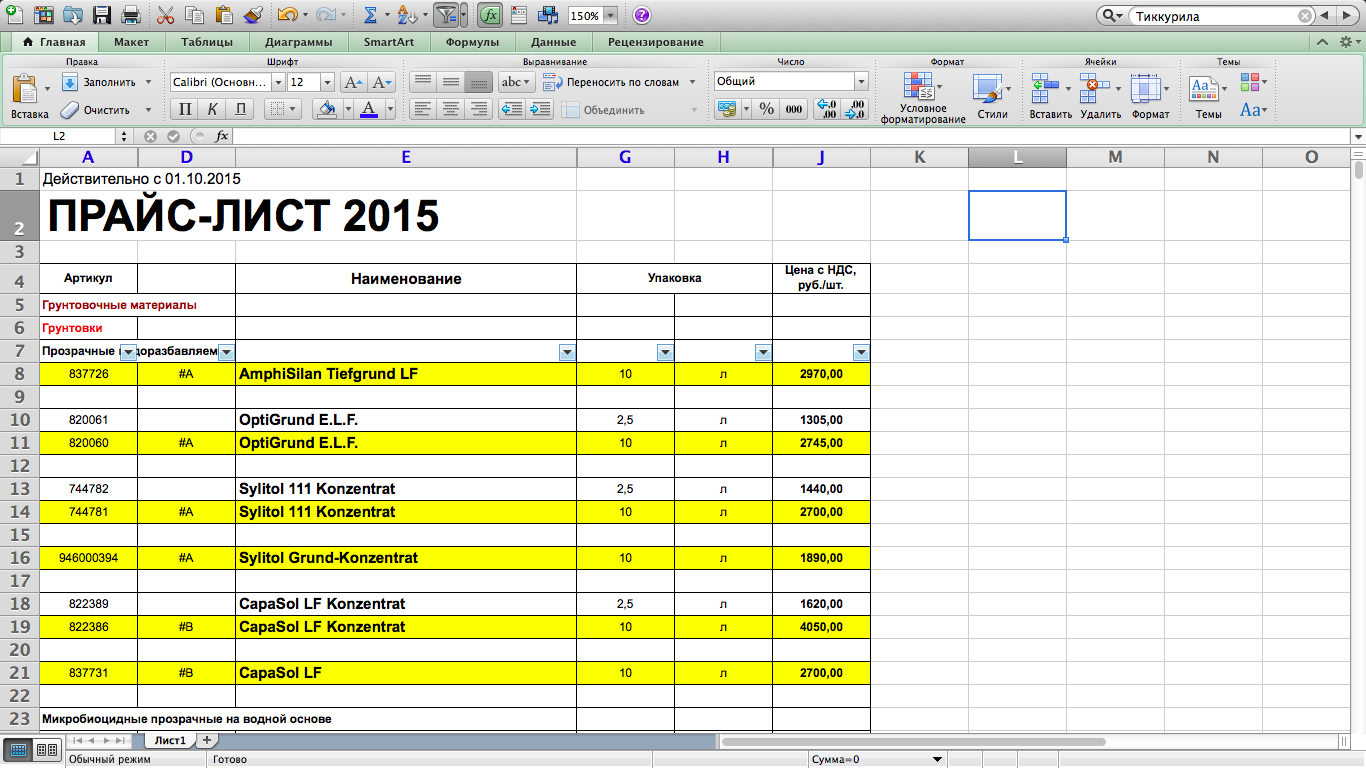Open filter dropdown in the Наименование column
Viewport: 1366px width, 768px height.
click(567, 352)
